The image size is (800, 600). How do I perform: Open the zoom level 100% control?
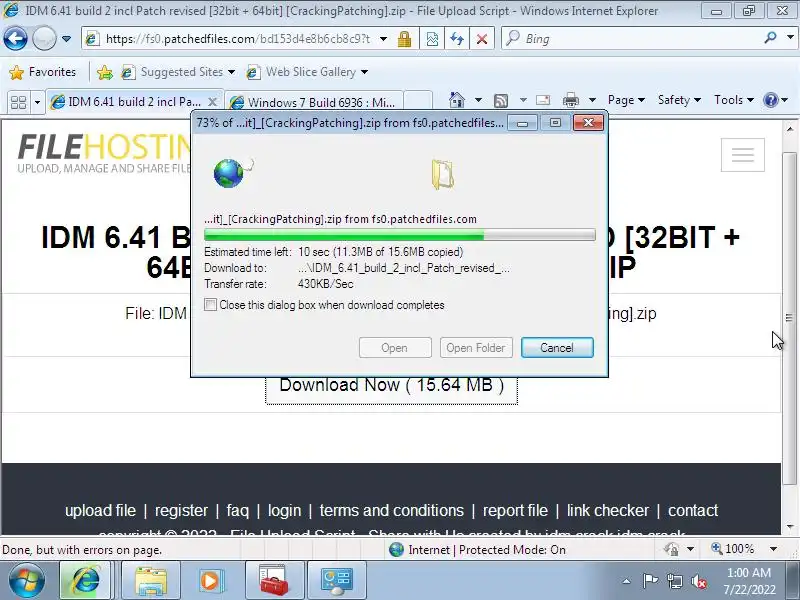point(733,549)
